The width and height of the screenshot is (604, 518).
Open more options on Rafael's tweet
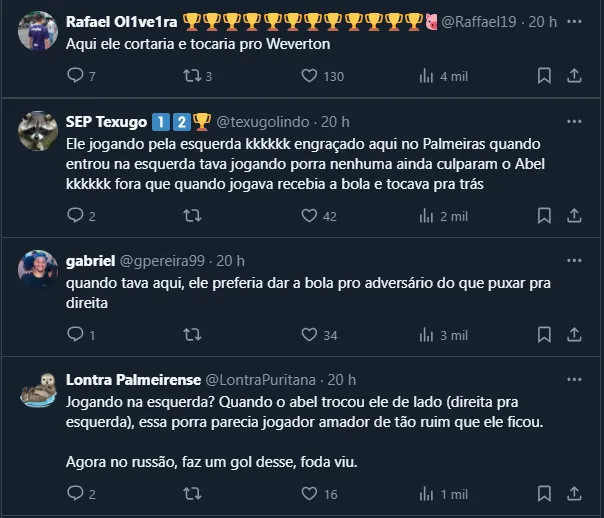point(574,20)
